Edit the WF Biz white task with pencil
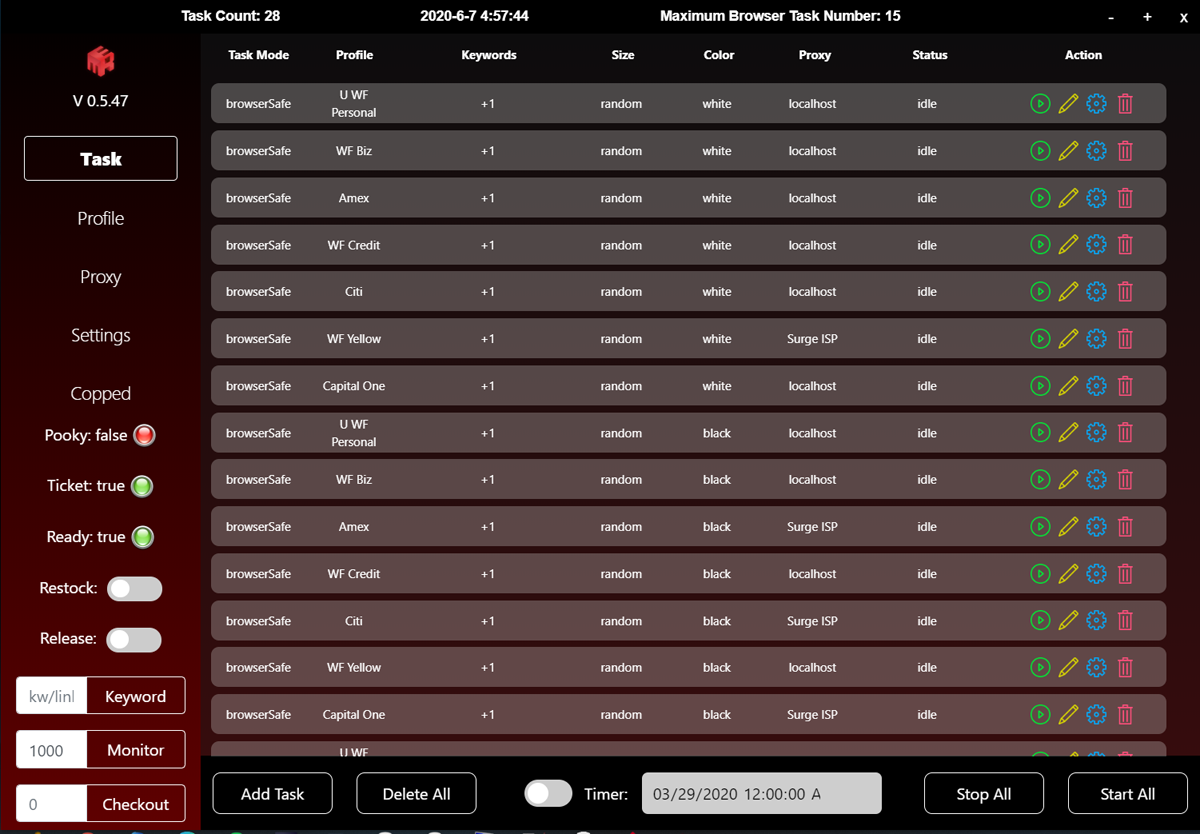The height and width of the screenshot is (834, 1200). [1068, 151]
